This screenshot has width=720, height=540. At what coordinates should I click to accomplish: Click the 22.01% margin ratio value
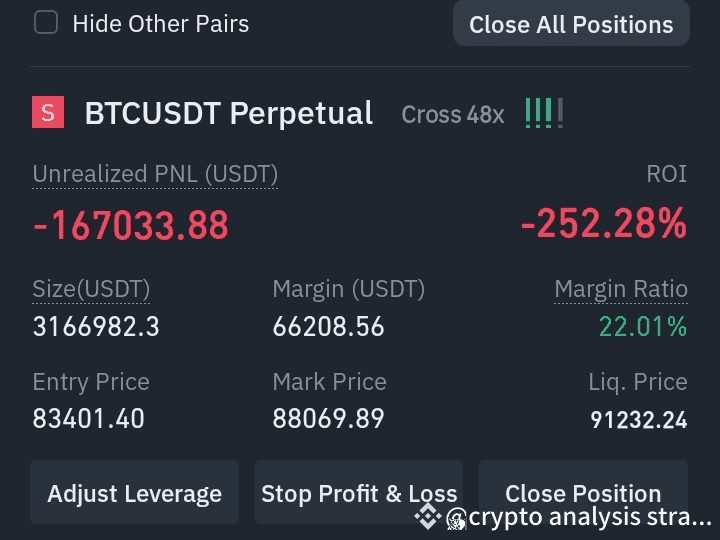643,326
